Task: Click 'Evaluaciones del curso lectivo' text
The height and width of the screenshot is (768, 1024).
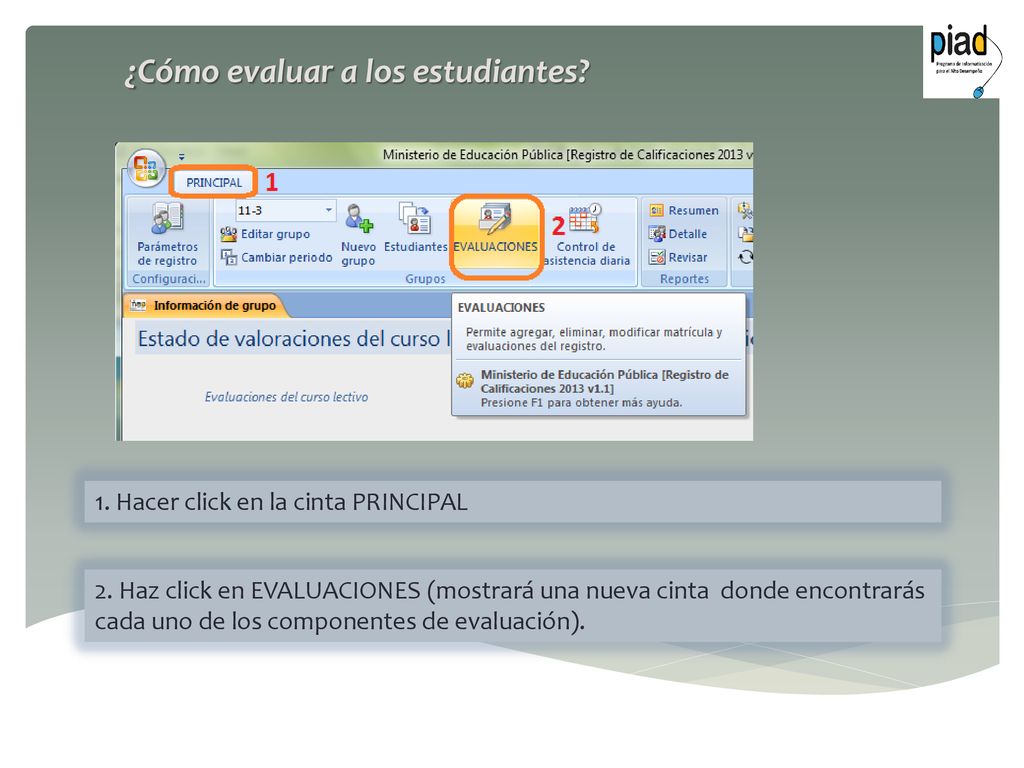Action: click(x=286, y=397)
